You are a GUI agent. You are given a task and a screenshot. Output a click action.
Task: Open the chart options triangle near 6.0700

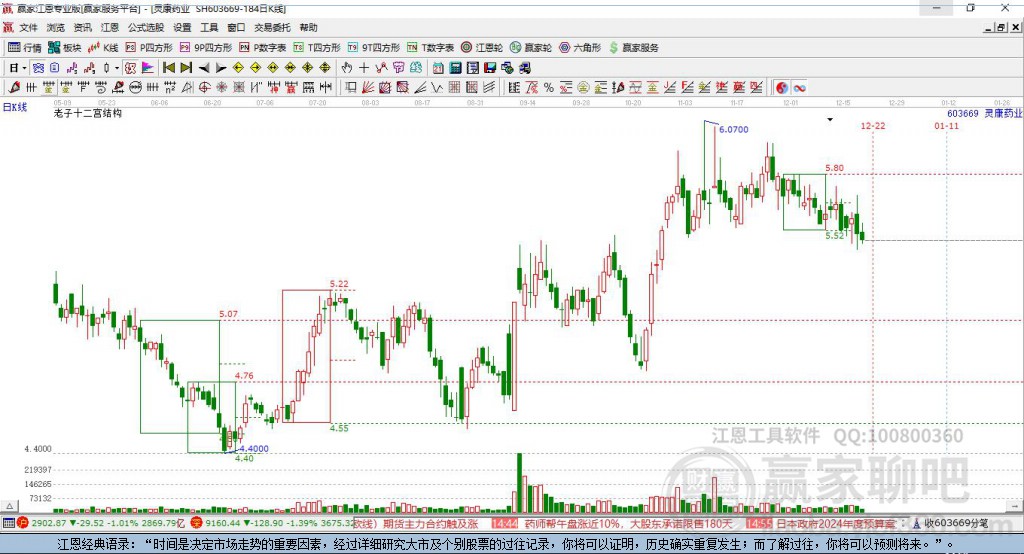830,120
